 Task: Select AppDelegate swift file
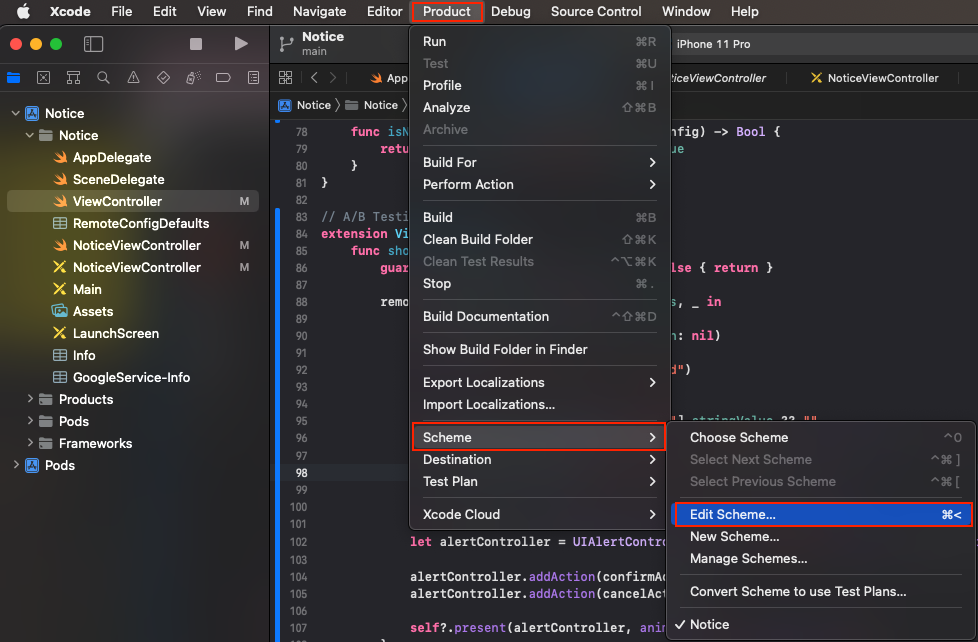click(x=112, y=157)
